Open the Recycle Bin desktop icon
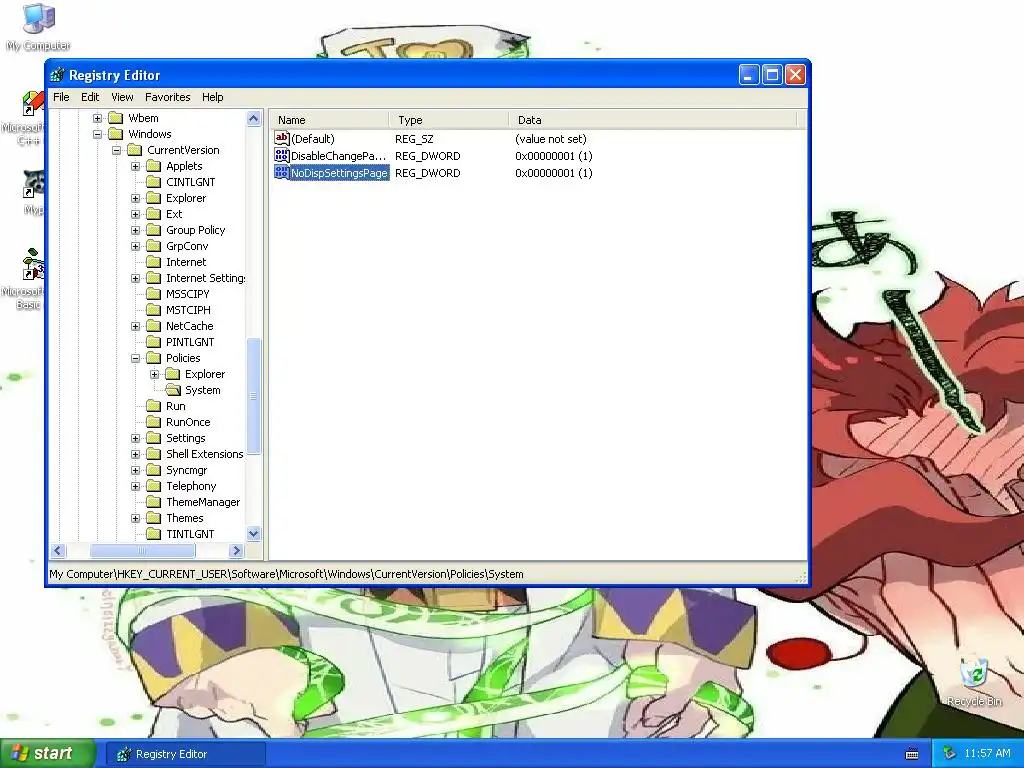The height and width of the screenshot is (768, 1024). pos(974,682)
